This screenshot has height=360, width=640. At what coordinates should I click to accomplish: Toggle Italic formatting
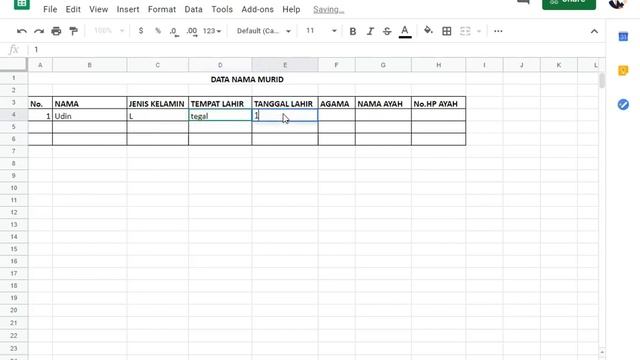pyautogui.click(x=370, y=31)
